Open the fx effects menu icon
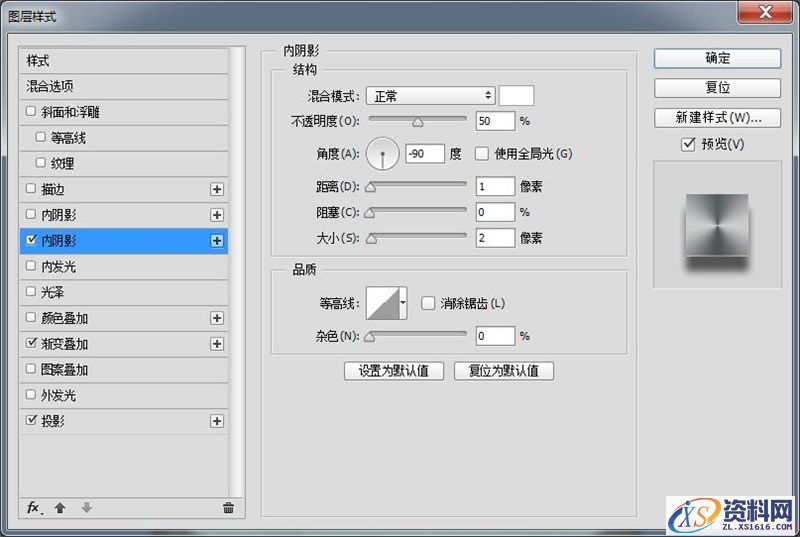Viewport: 800px width, 537px height. pos(35,507)
